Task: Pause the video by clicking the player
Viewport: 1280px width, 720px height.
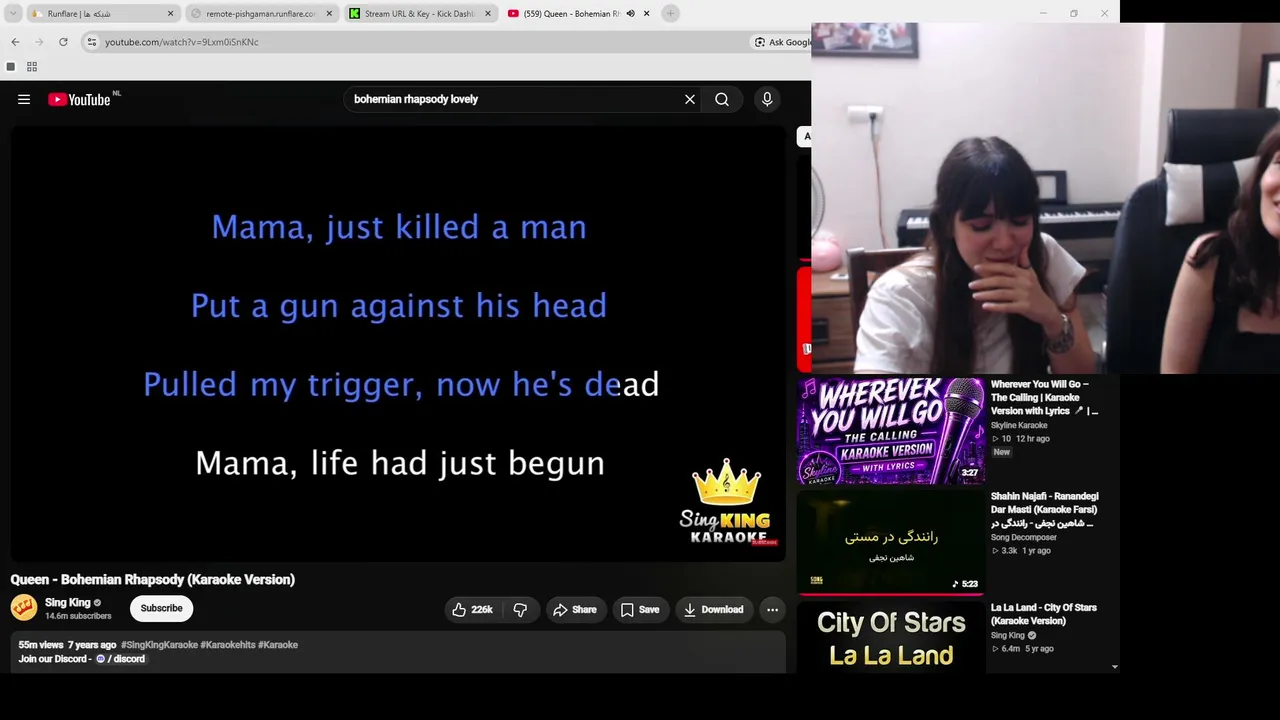Action: 398,343
